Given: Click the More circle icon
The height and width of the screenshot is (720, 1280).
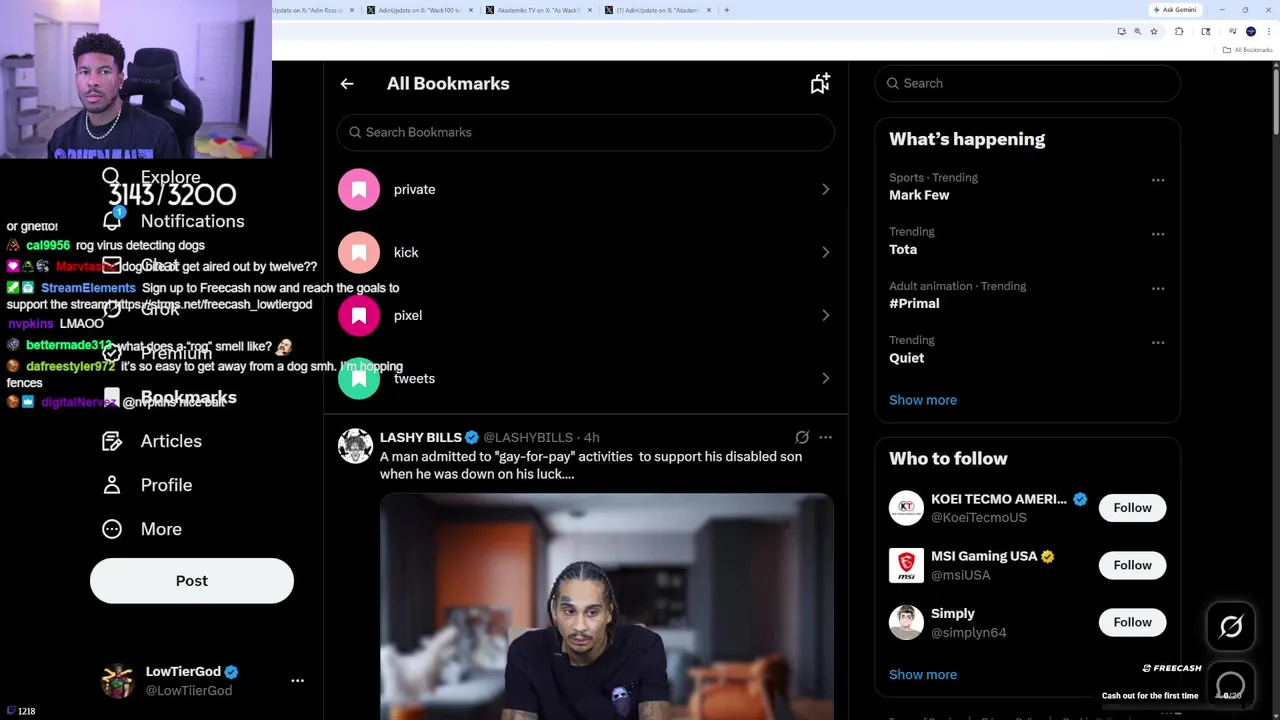Looking at the screenshot, I should pyautogui.click(x=112, y=529).
